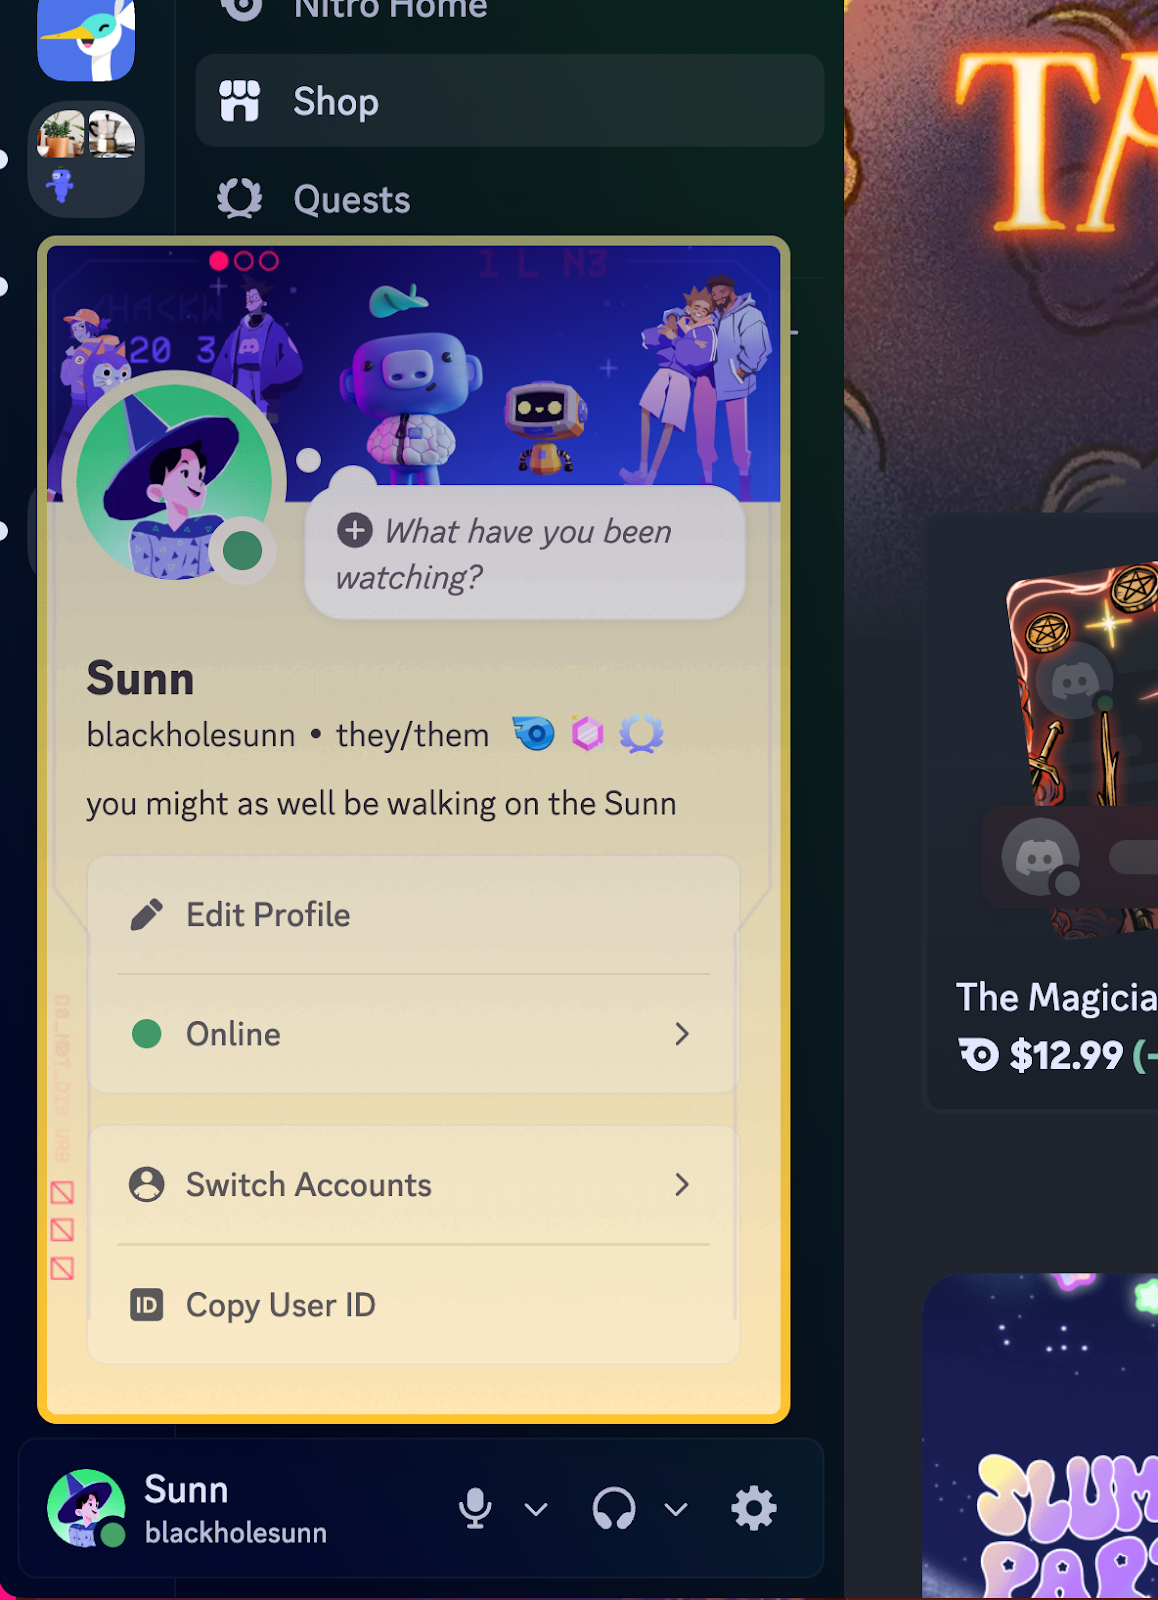
Task: Open The Magician shop item card
Action: (1042, 811)
